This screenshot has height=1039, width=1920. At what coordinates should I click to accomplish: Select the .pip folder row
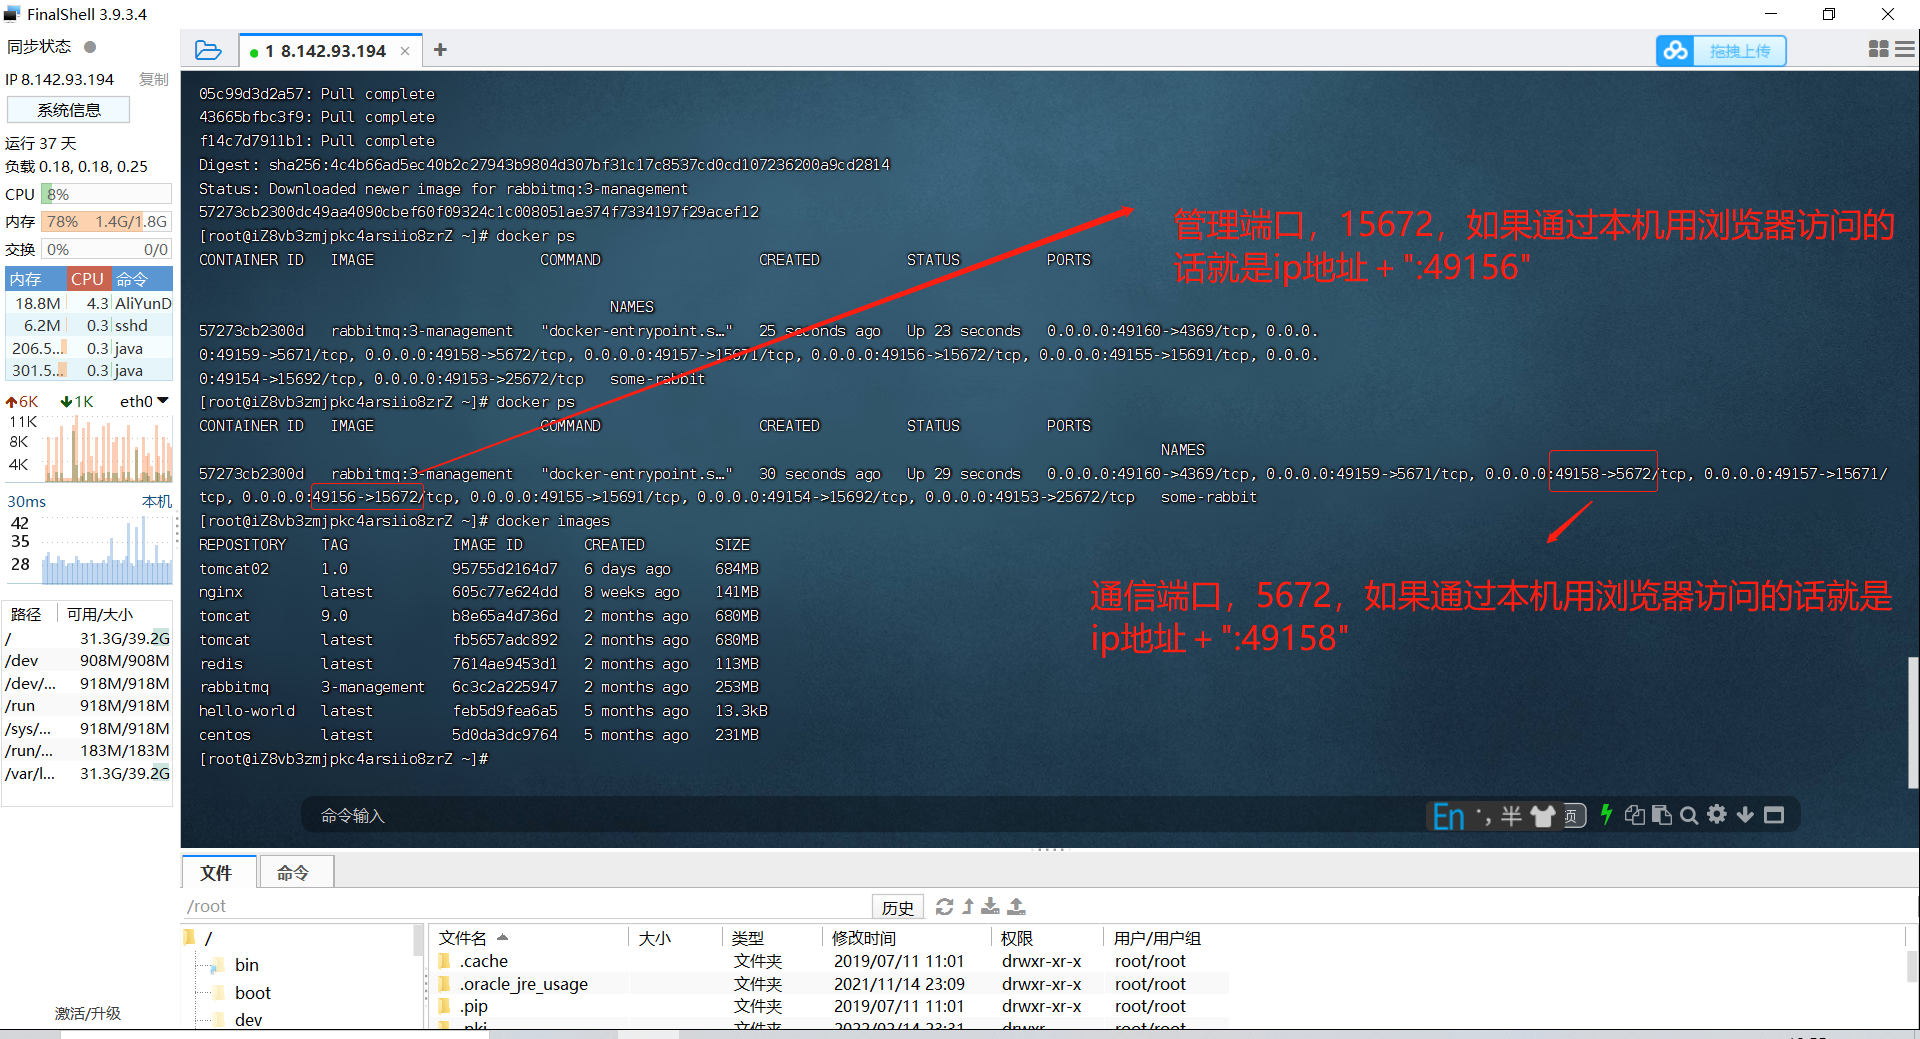(x=830, y=1006)
